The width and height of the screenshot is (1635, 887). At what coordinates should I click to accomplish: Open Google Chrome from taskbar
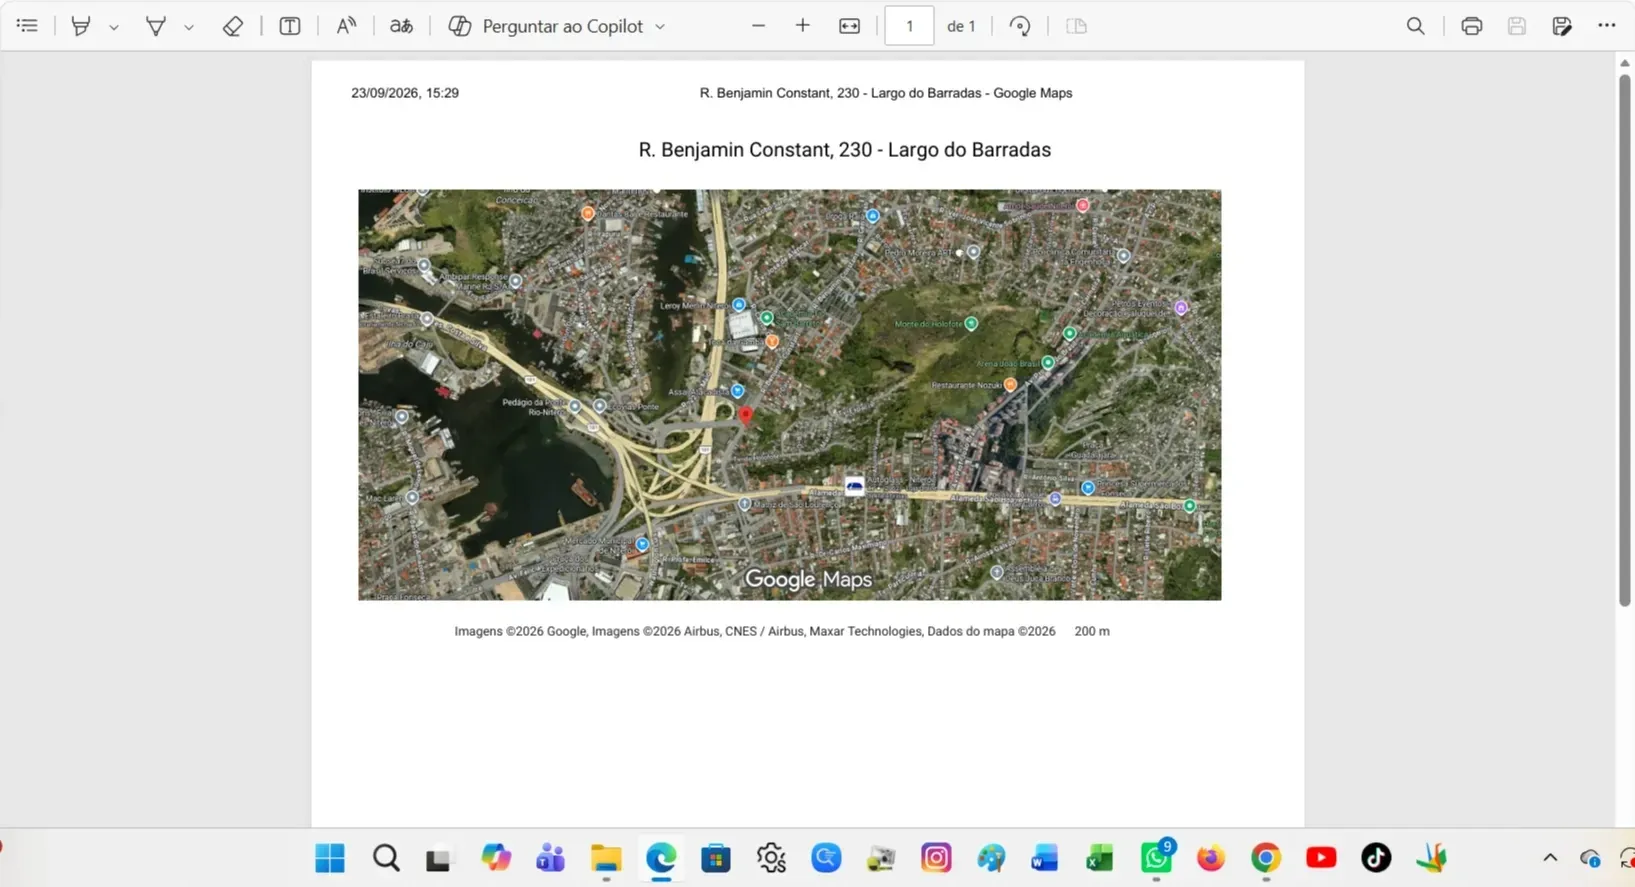click(1266, 858)
